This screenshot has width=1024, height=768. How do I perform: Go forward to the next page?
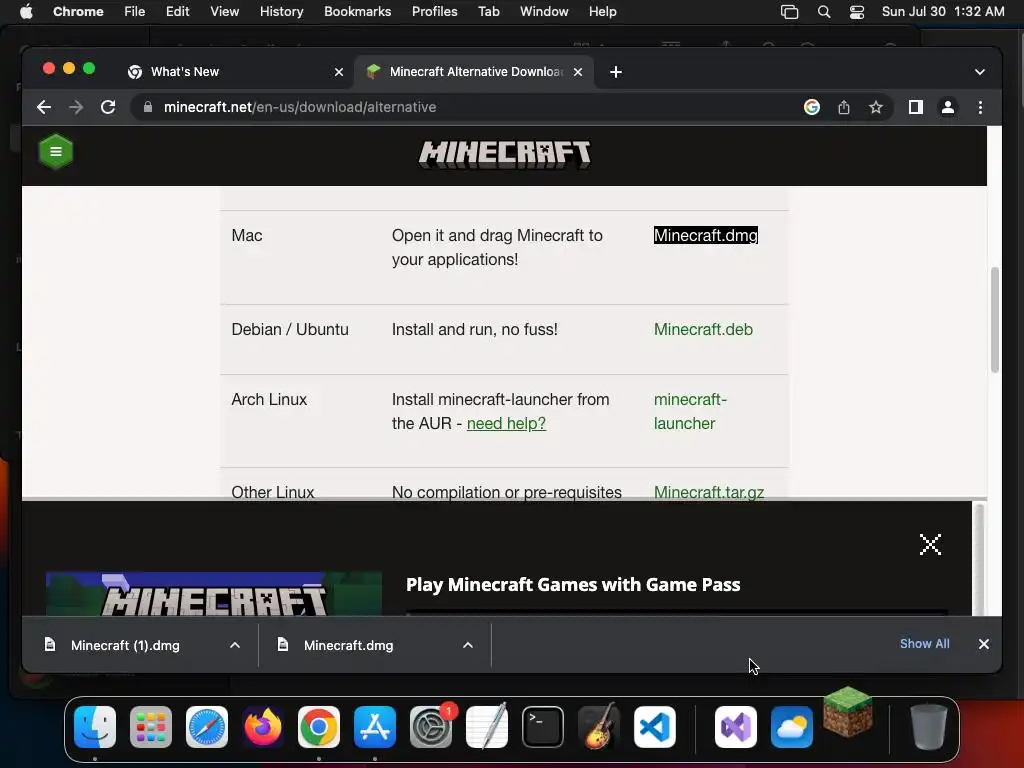click(76, 107)
